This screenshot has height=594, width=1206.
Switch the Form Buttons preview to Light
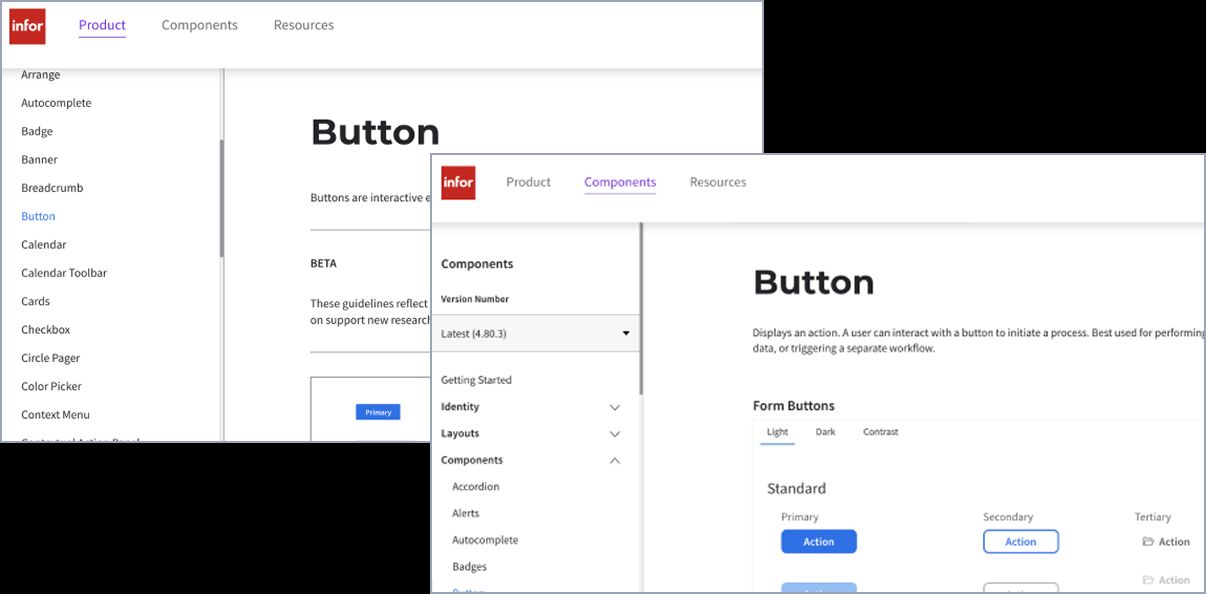click(x=777, y=432)
